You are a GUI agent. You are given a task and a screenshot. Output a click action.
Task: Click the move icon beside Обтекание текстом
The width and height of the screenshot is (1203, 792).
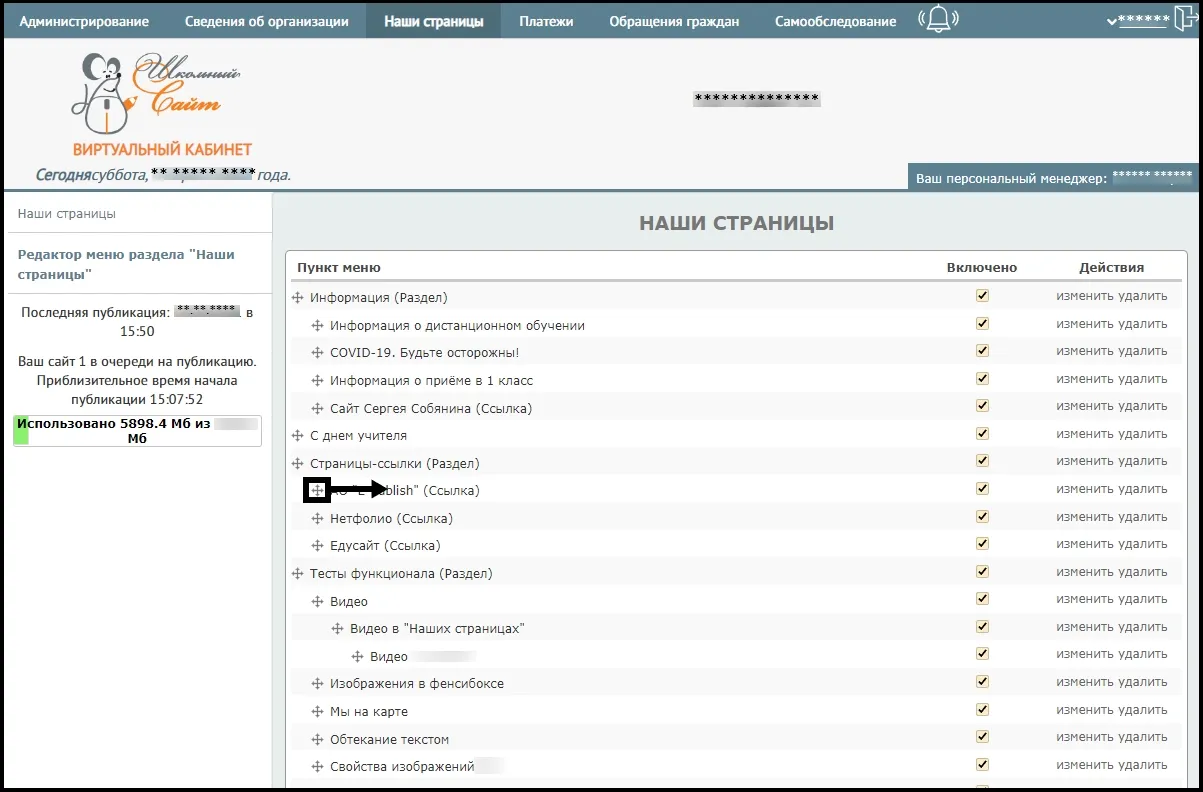(x=317, y=740)
